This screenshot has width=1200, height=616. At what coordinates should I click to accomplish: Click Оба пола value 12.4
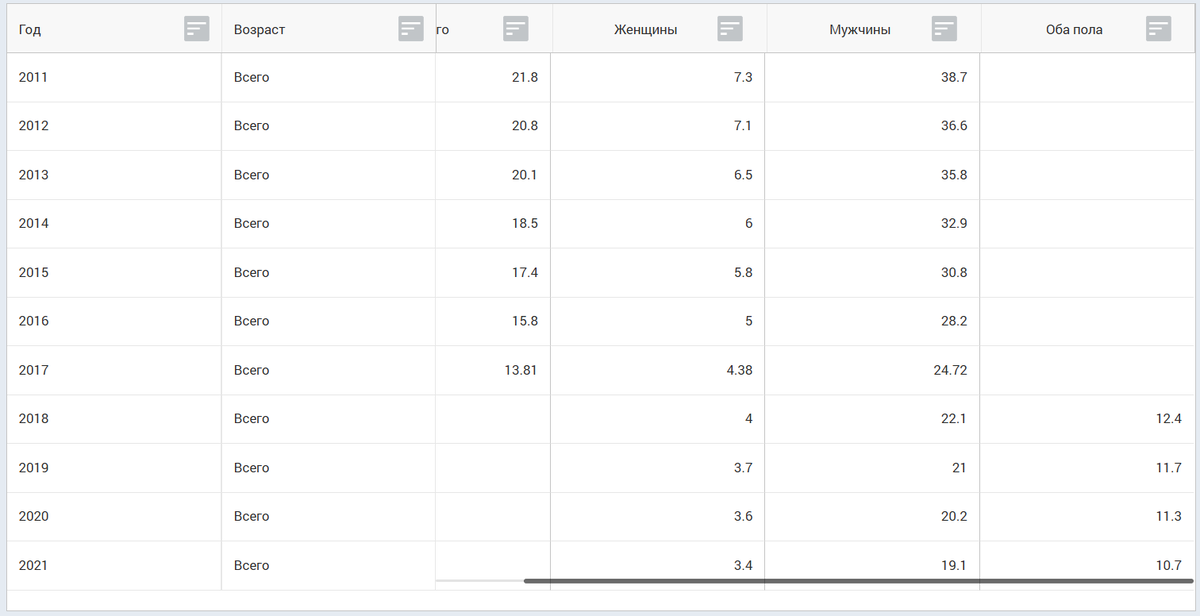coord(1168,419)
